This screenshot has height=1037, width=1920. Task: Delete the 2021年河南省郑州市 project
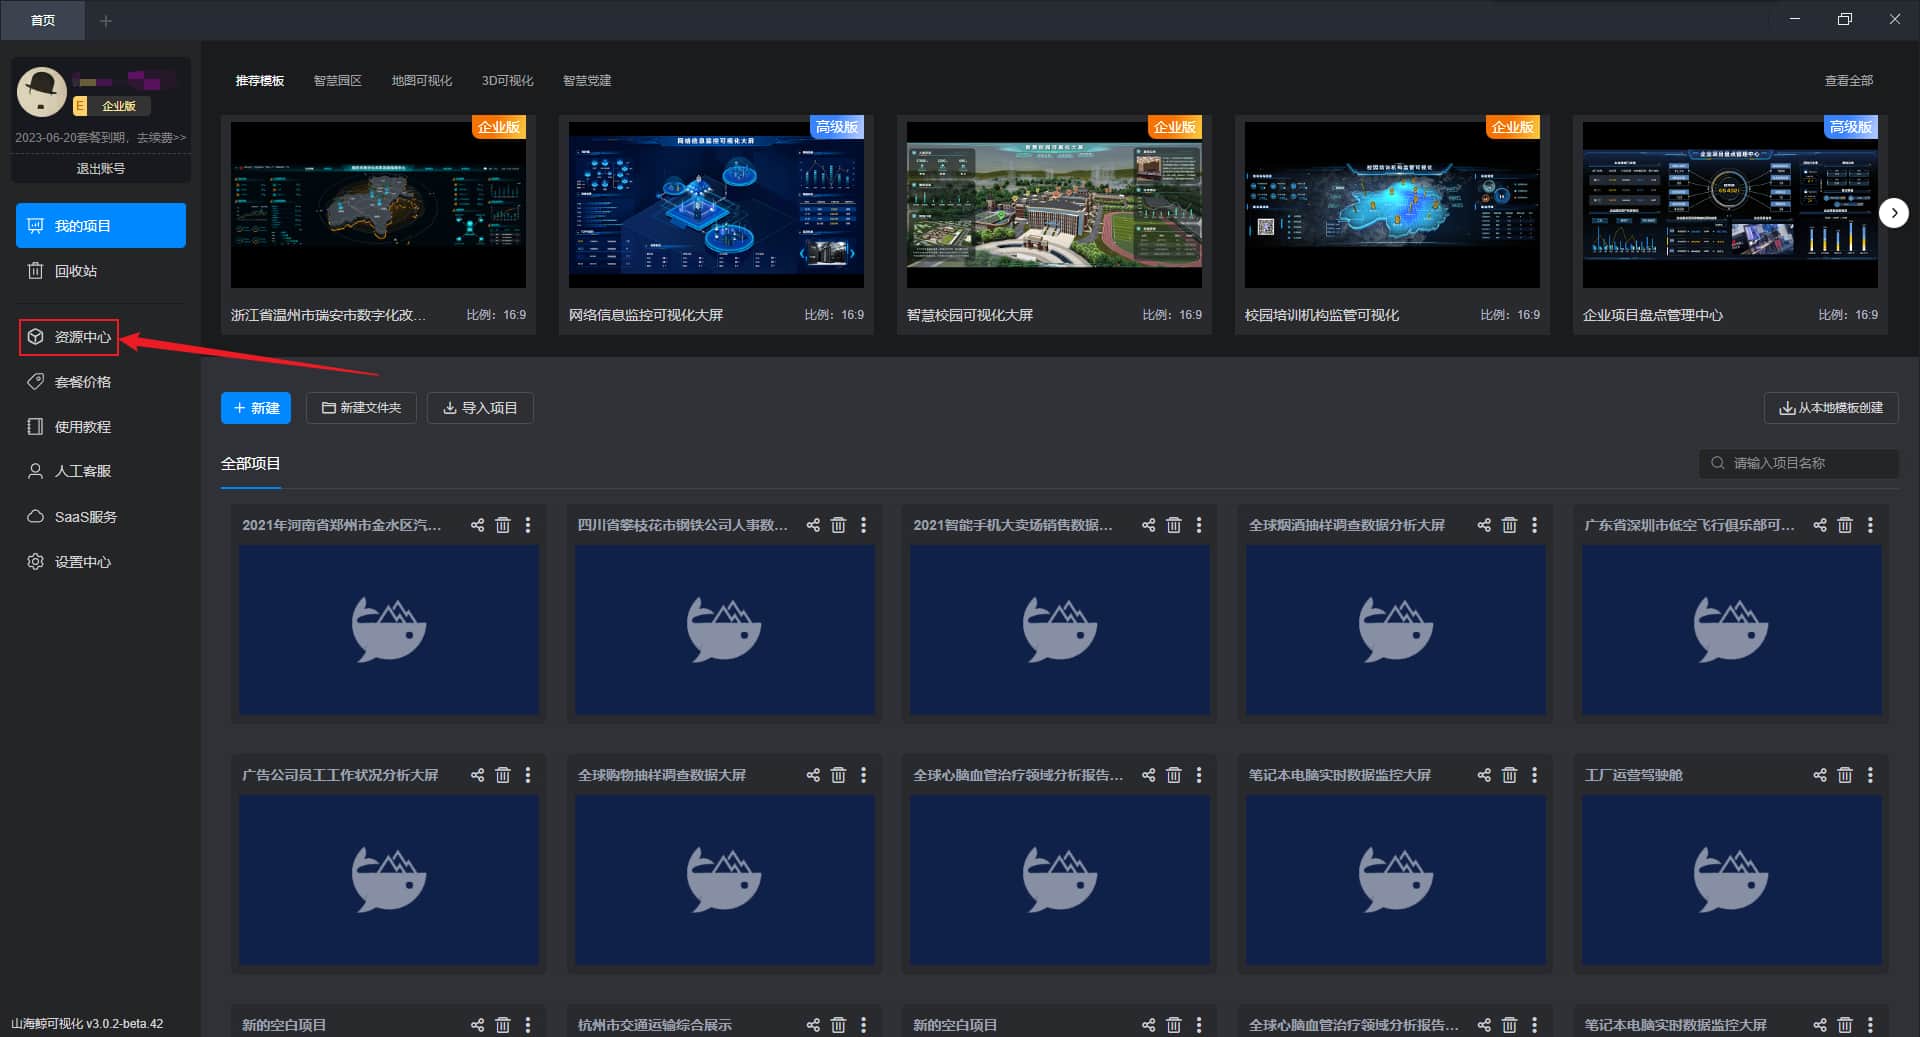pos(503,525)
